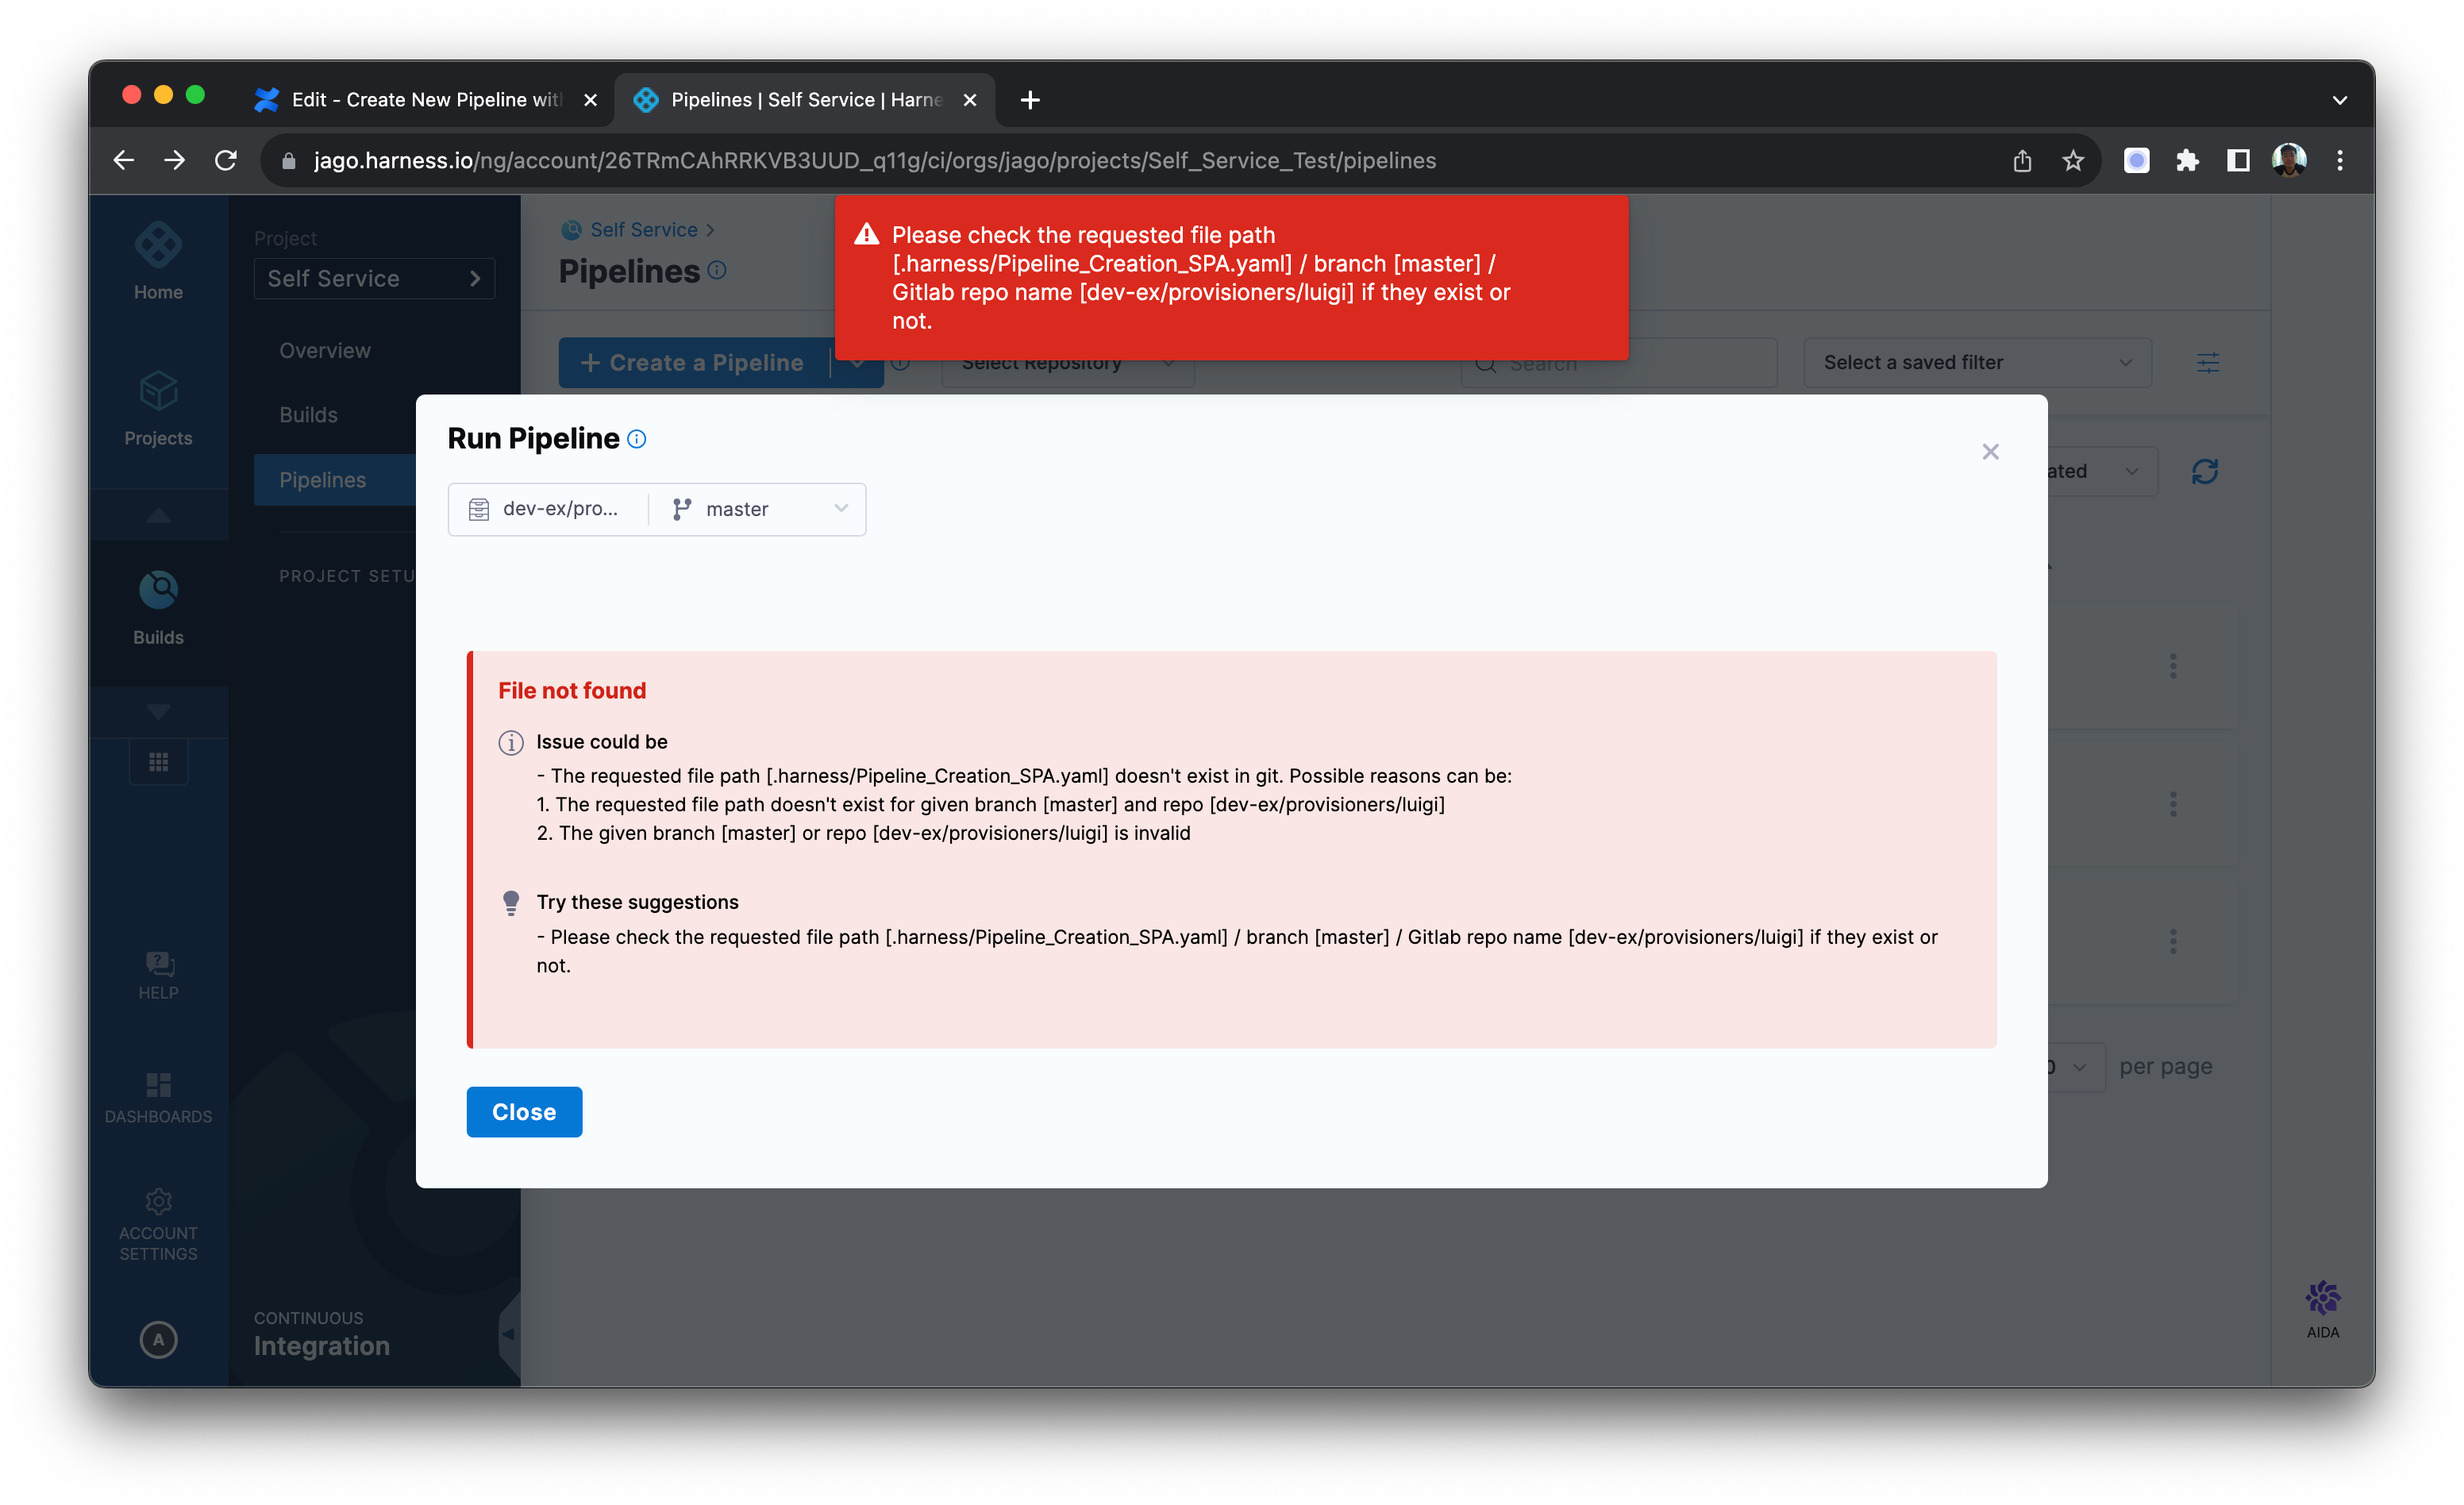Go forward with the browser forward arrow
2464x1505 pixels.
click(x=175, y=160)
